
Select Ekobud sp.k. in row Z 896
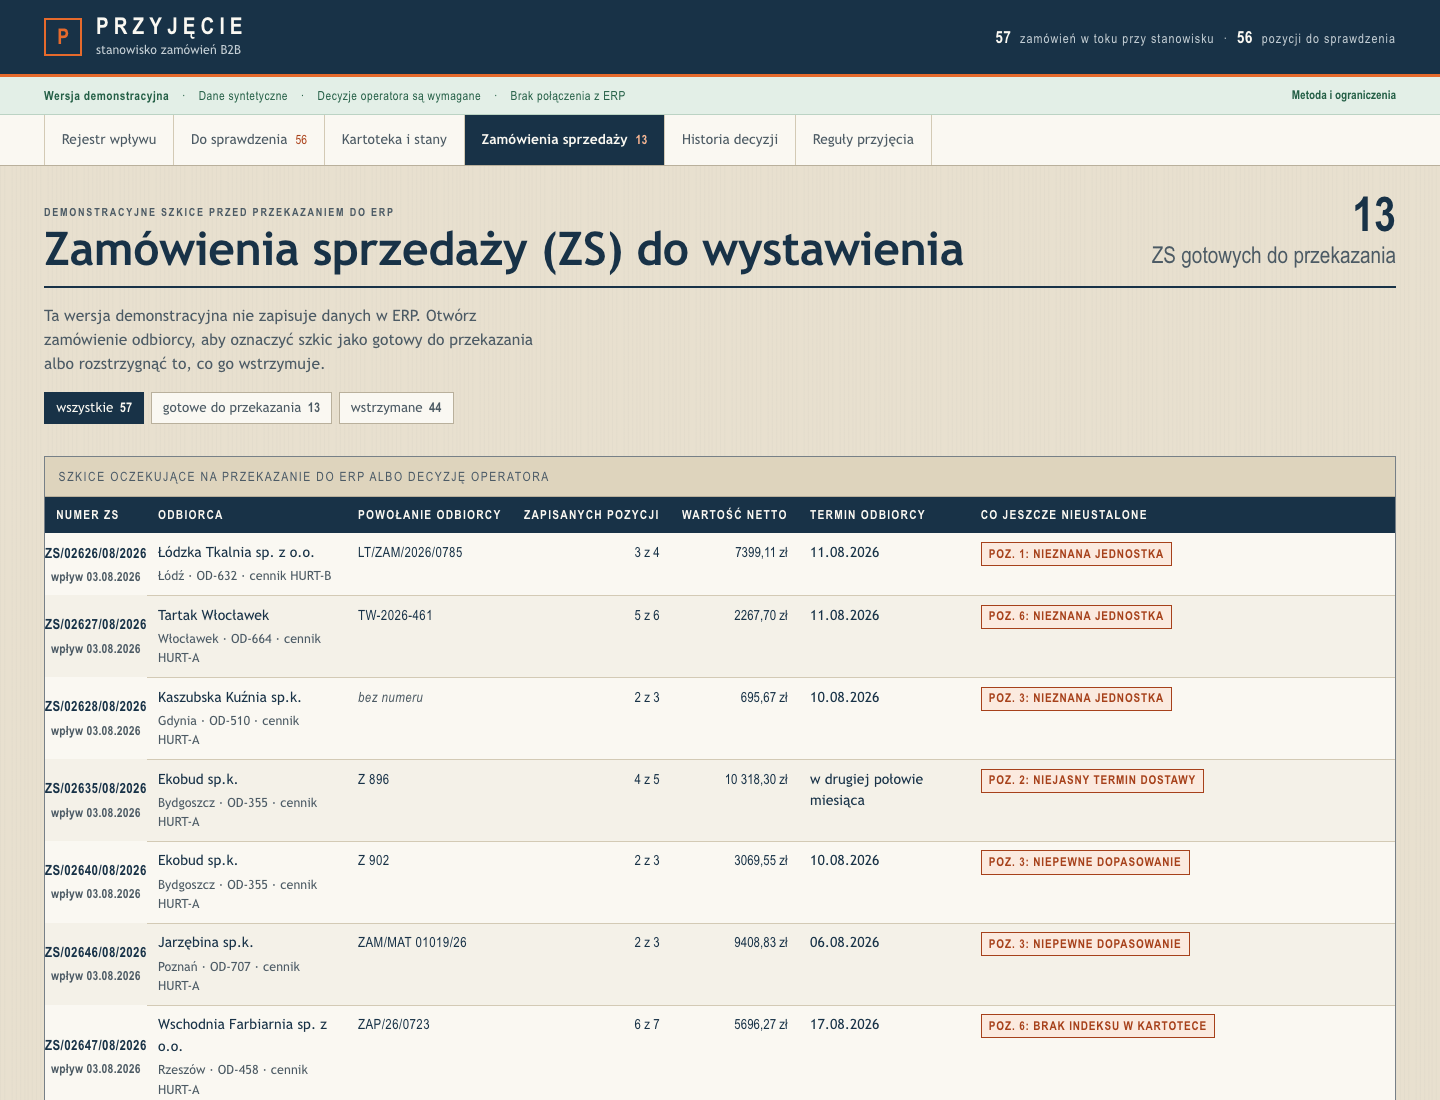[198, 779]
